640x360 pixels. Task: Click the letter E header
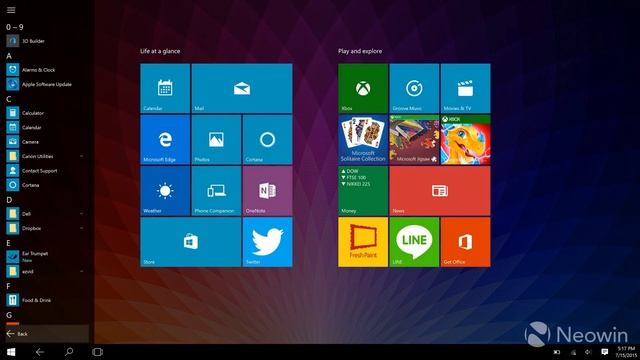[9, 243]
